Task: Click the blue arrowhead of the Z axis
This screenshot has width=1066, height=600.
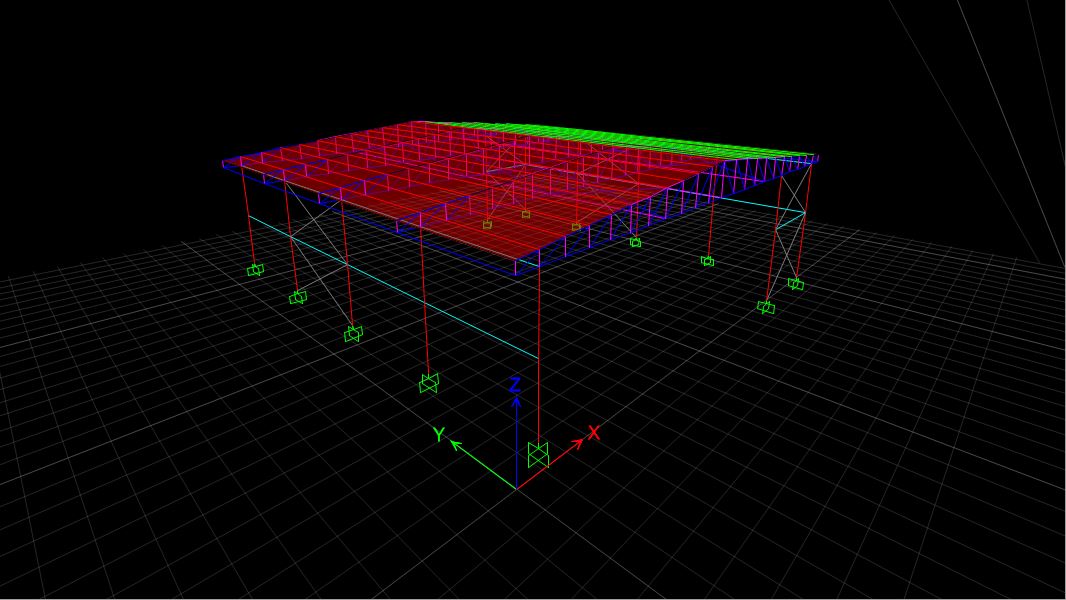Action: pos(516,401)
